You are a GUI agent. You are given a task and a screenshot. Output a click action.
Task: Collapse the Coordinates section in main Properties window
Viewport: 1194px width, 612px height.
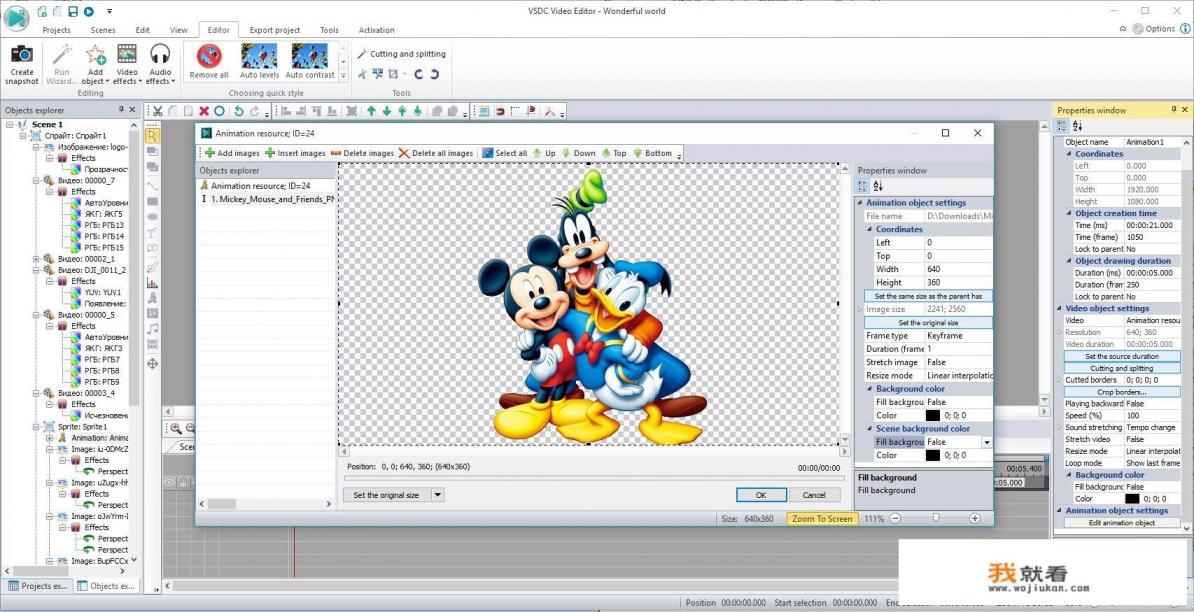[1069, 154]
